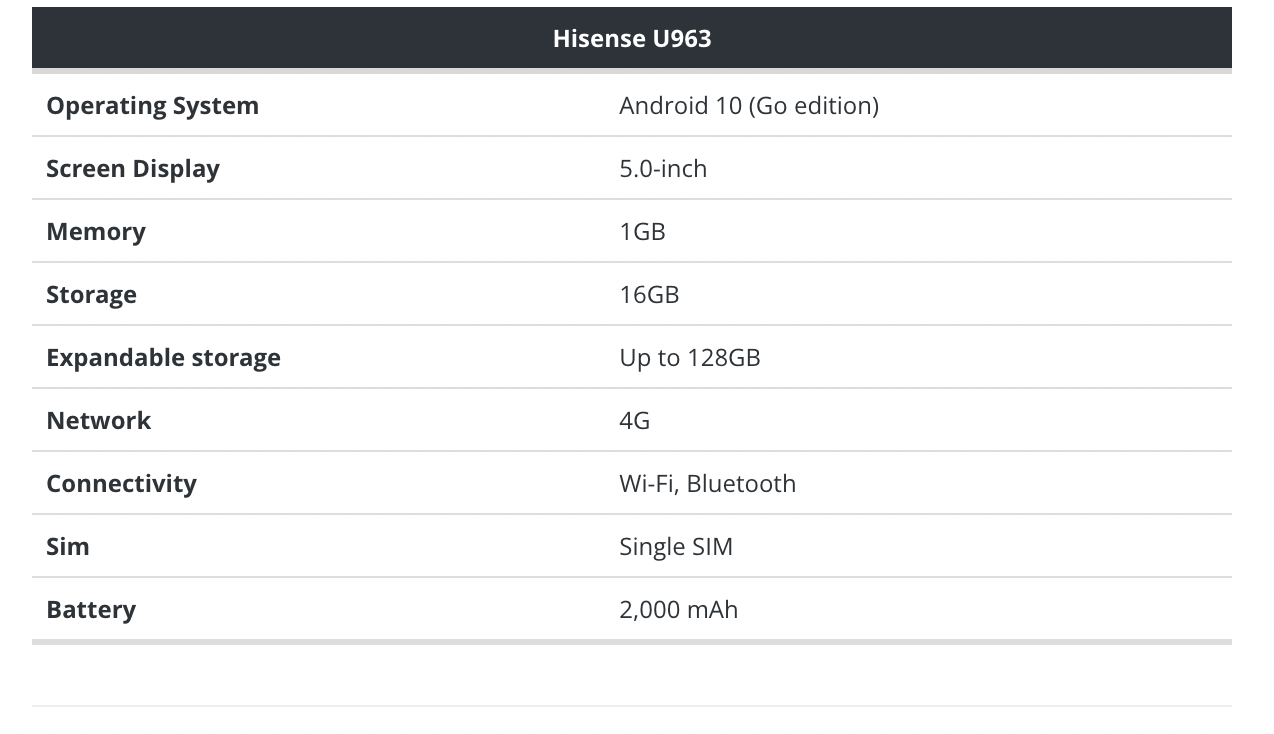Click the Connectivity row label
1274x734 pixels.
(121, 484)
